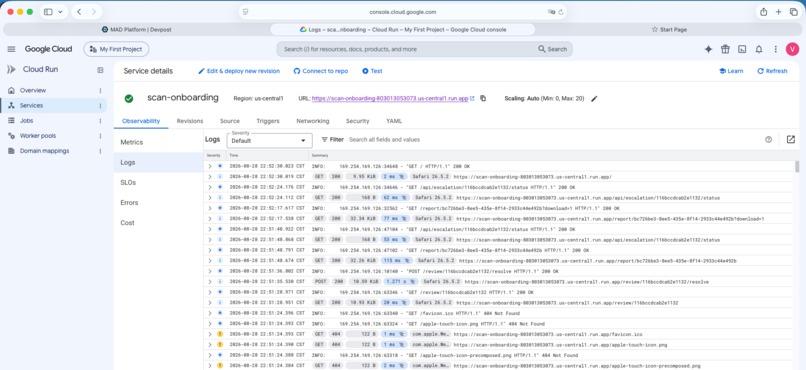Click Connect to repo
This screenshot has width=806, height=370.
tap(321, 71)
